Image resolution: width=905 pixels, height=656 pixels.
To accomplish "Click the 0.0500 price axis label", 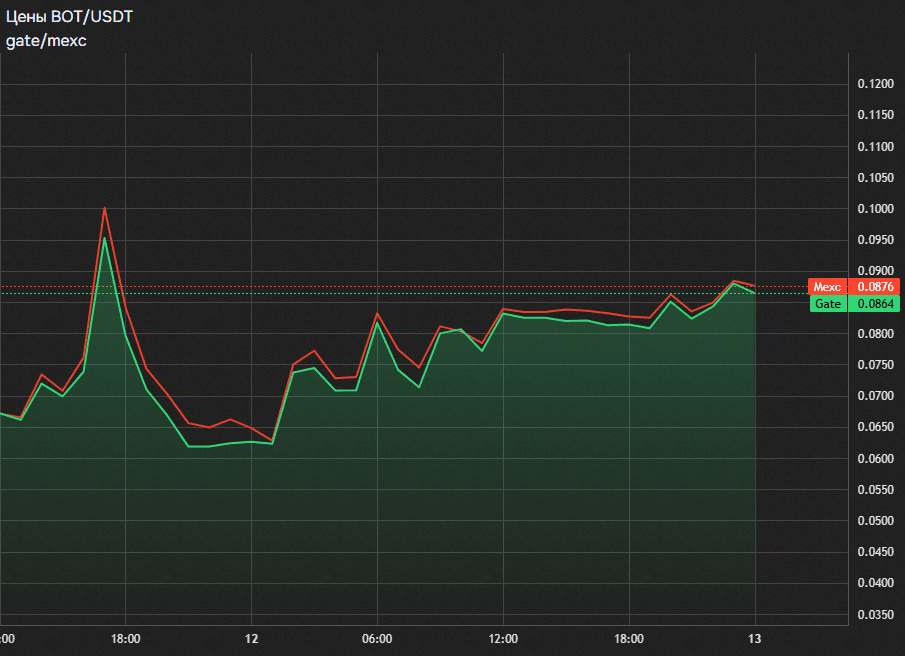I will tap(875, 521).
